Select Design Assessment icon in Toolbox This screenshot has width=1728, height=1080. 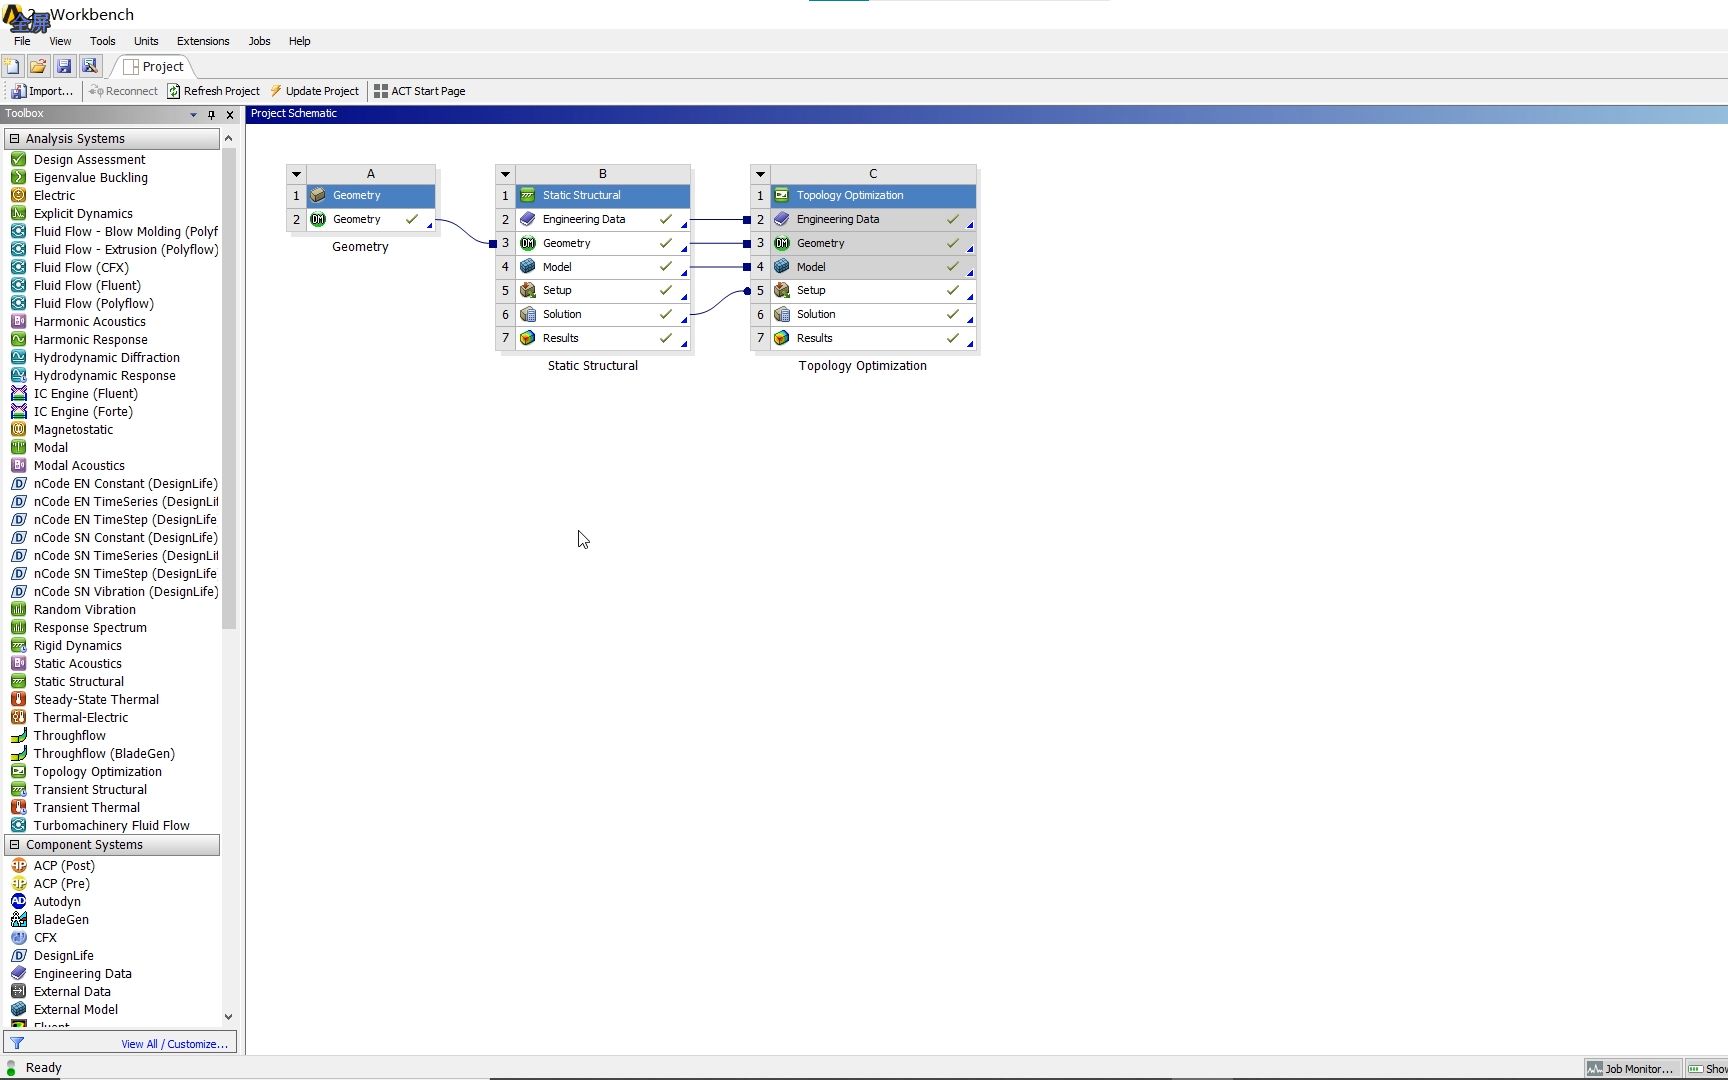[x=18, y=159]
